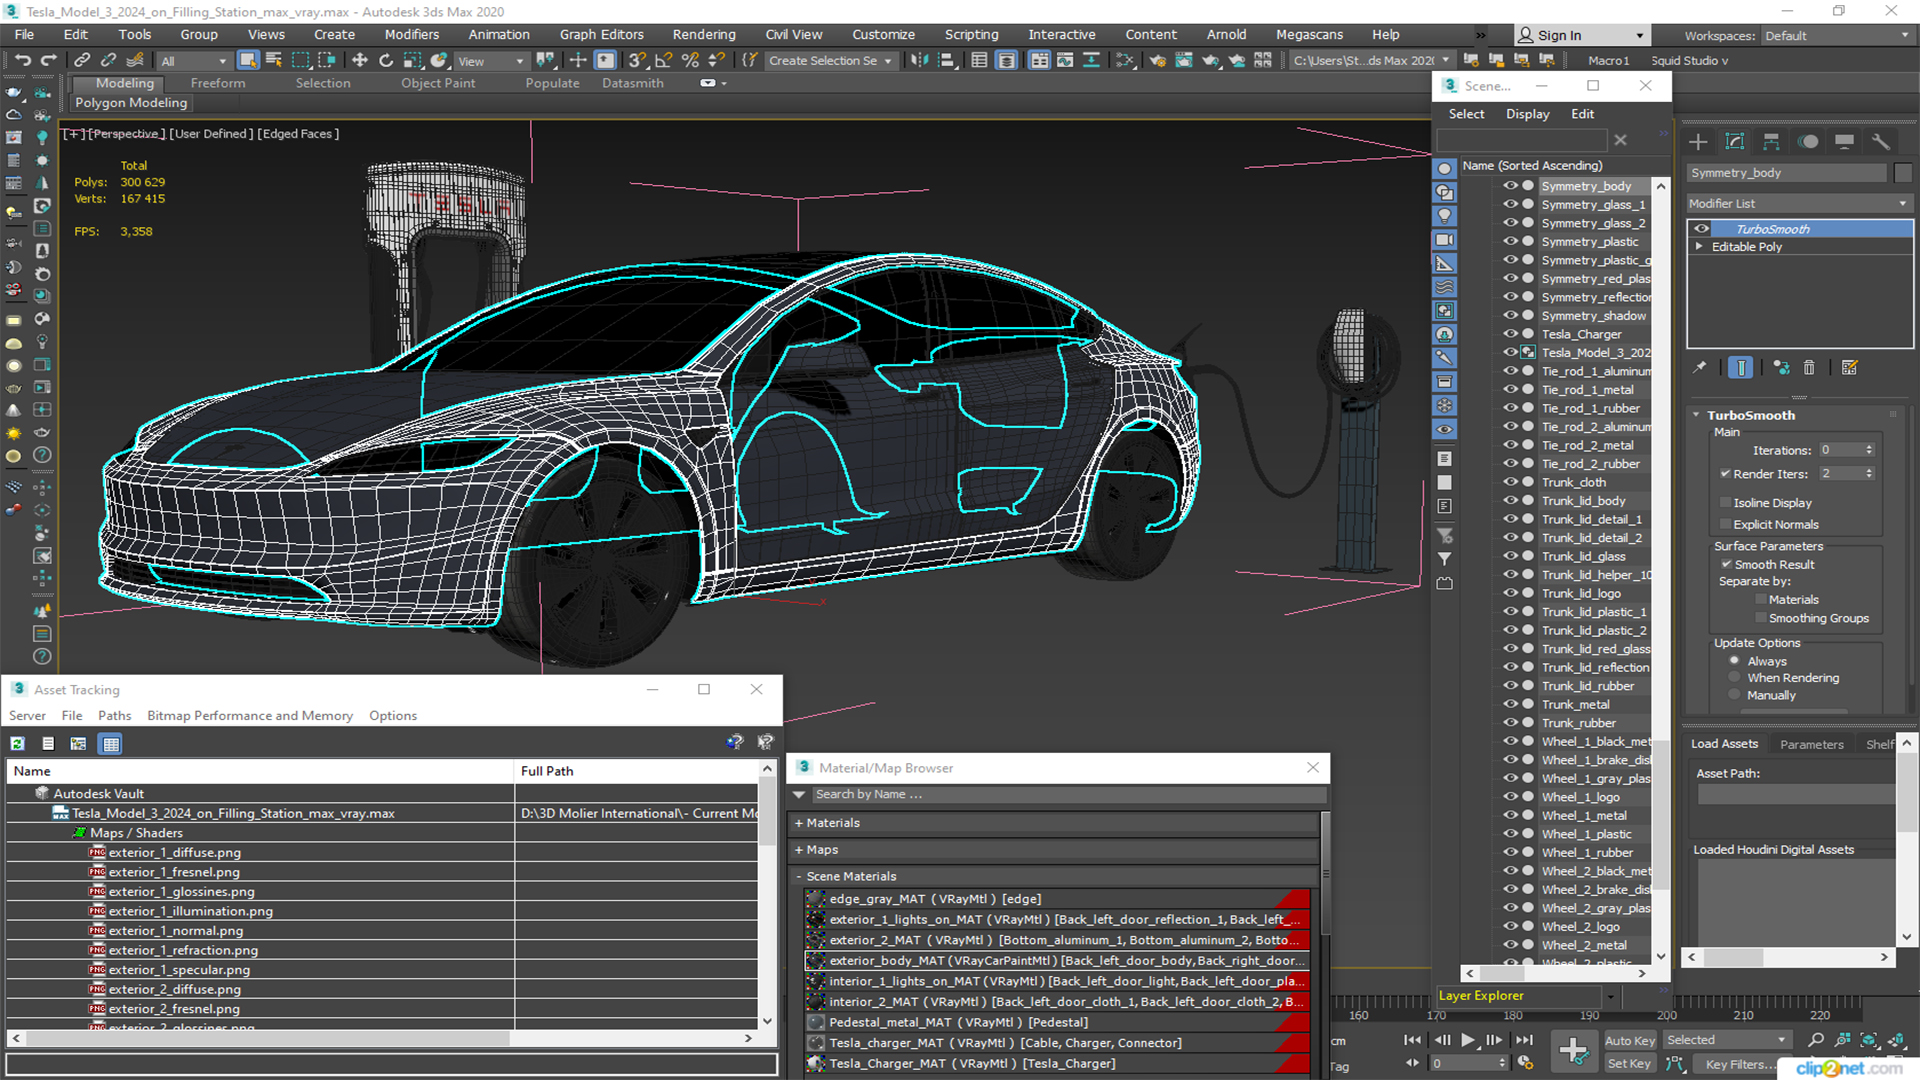Open the Rendering menu

point(703,34)
